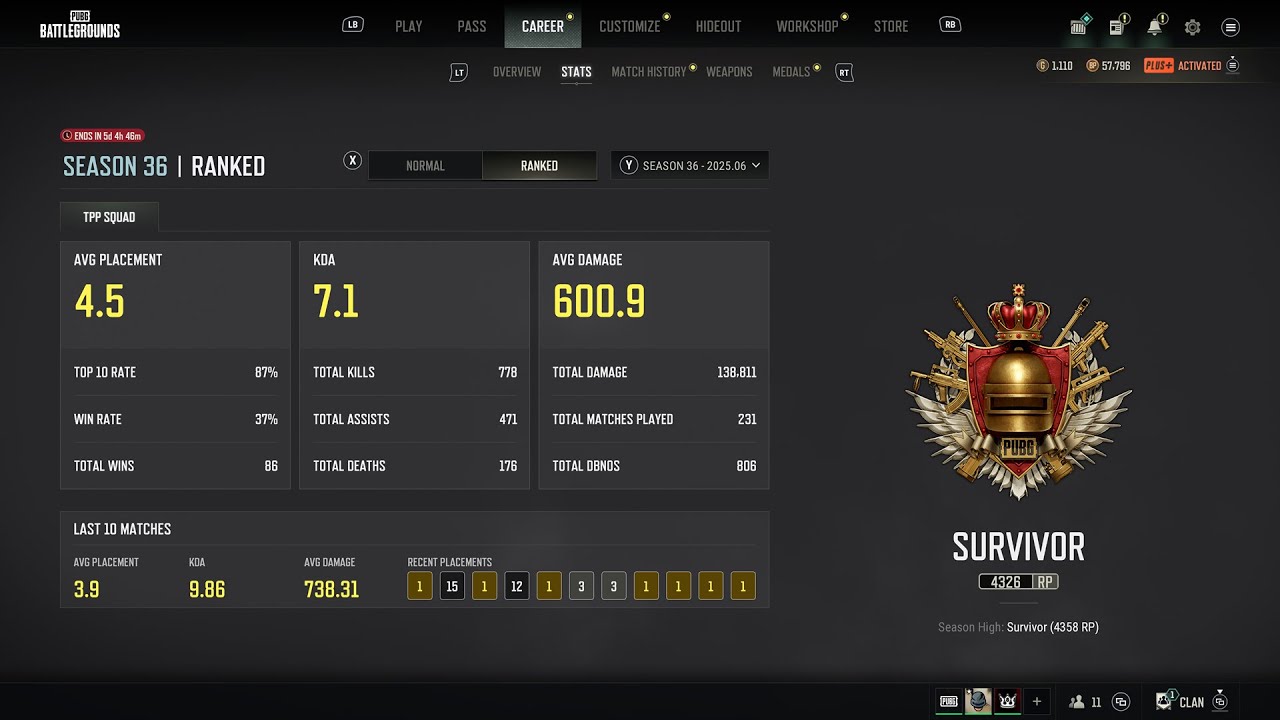Open the WORKSHOP menu
The width and height of the screenshot is (1280, 720).
807,26
